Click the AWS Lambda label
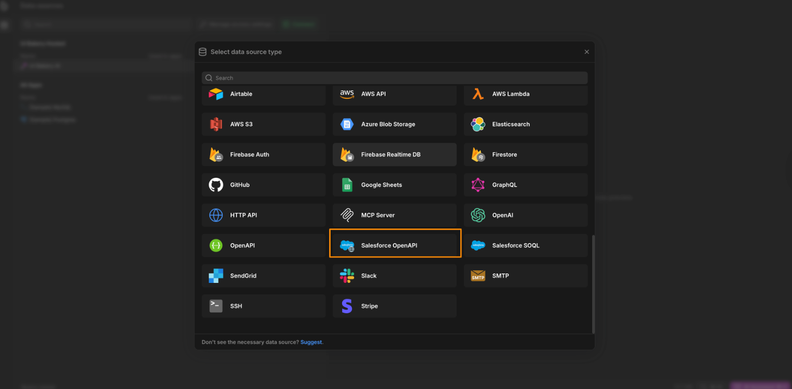The width and height of the screenshot is (792, 389). [x=511, y=94]
